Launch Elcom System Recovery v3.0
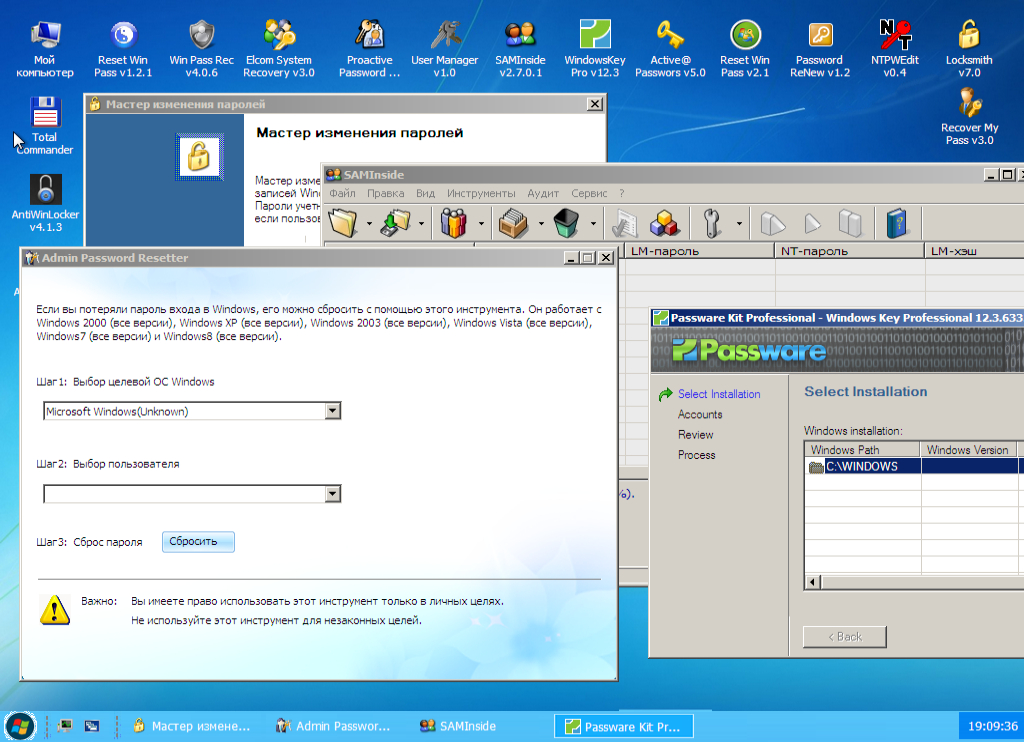The height and width of the screenshot is (742, 1024). point(279,49)
